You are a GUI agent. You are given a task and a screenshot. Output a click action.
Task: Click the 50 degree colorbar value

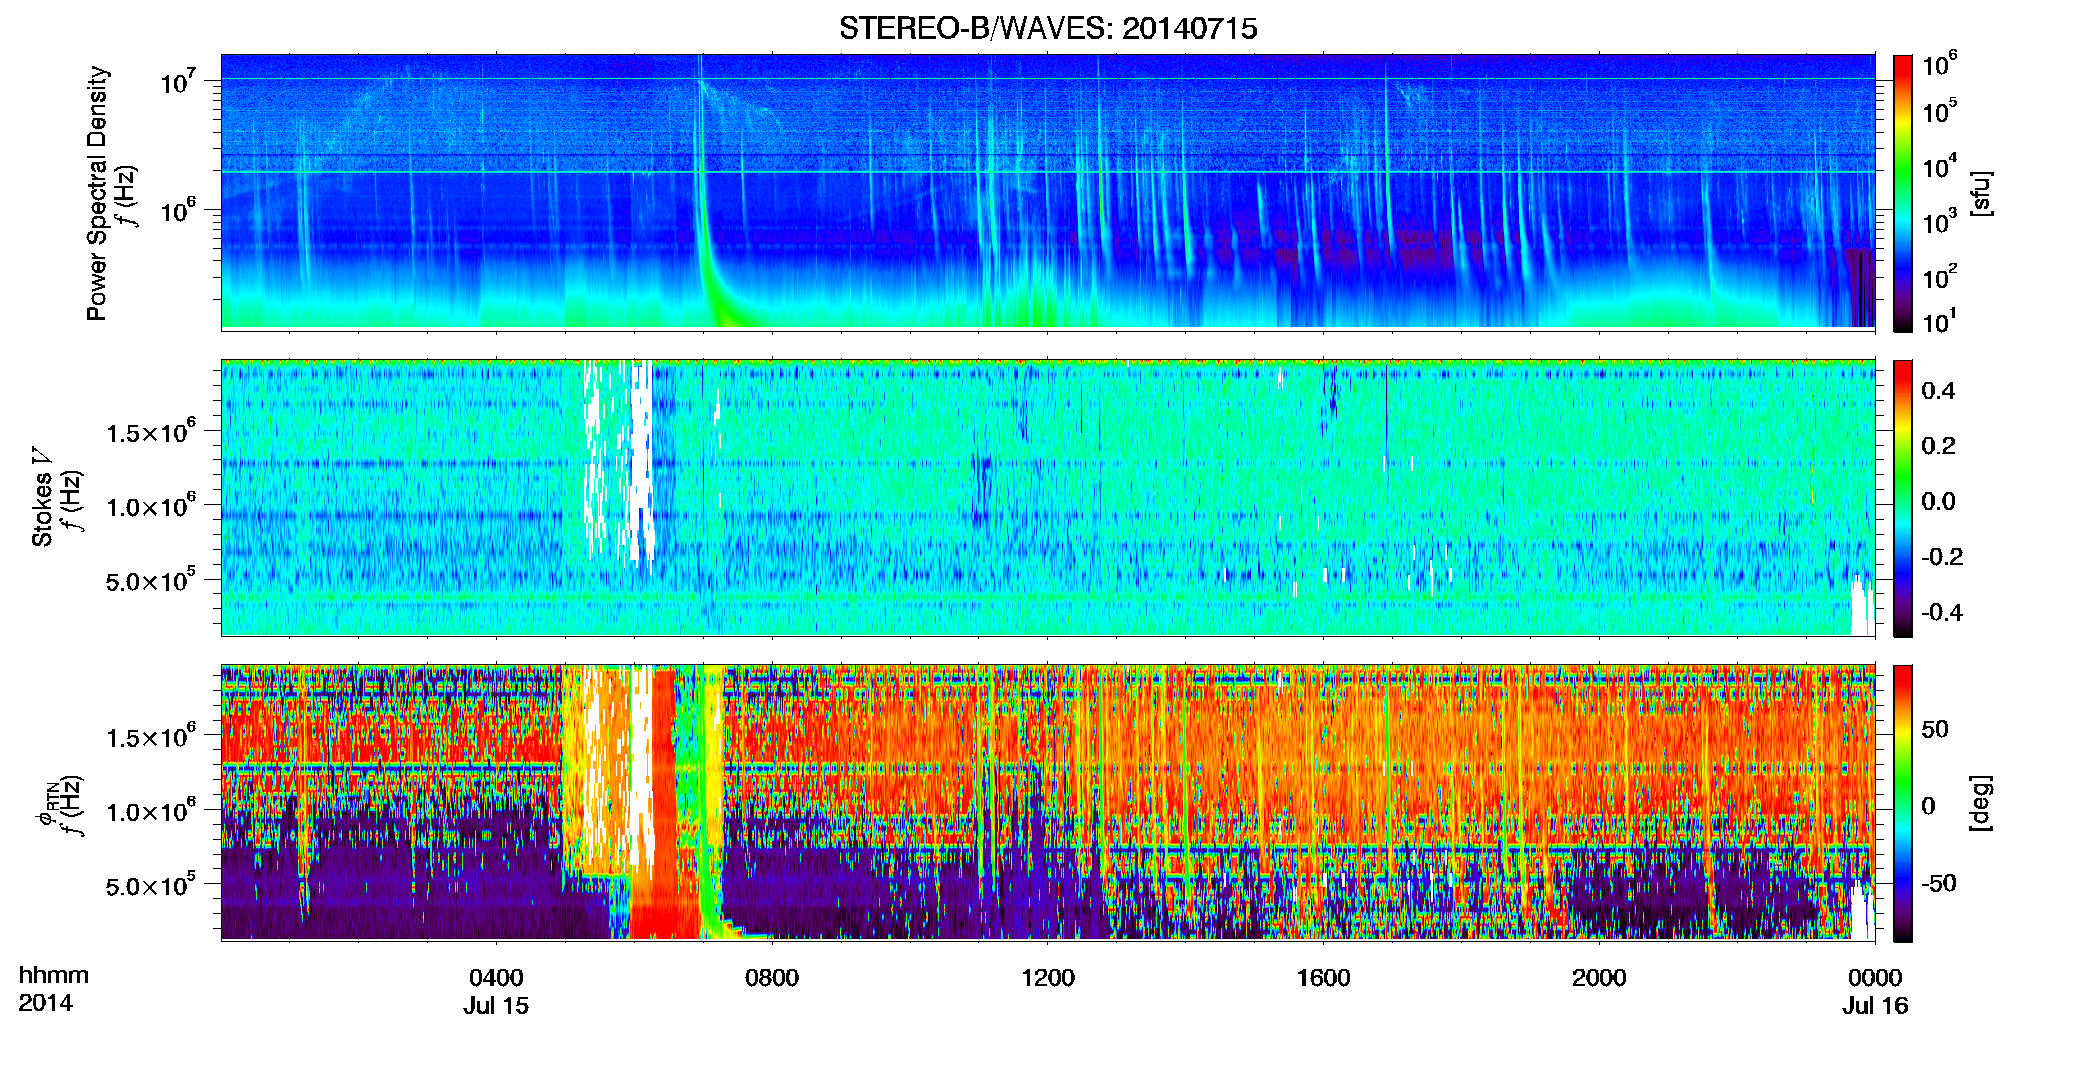point(1935,729)
